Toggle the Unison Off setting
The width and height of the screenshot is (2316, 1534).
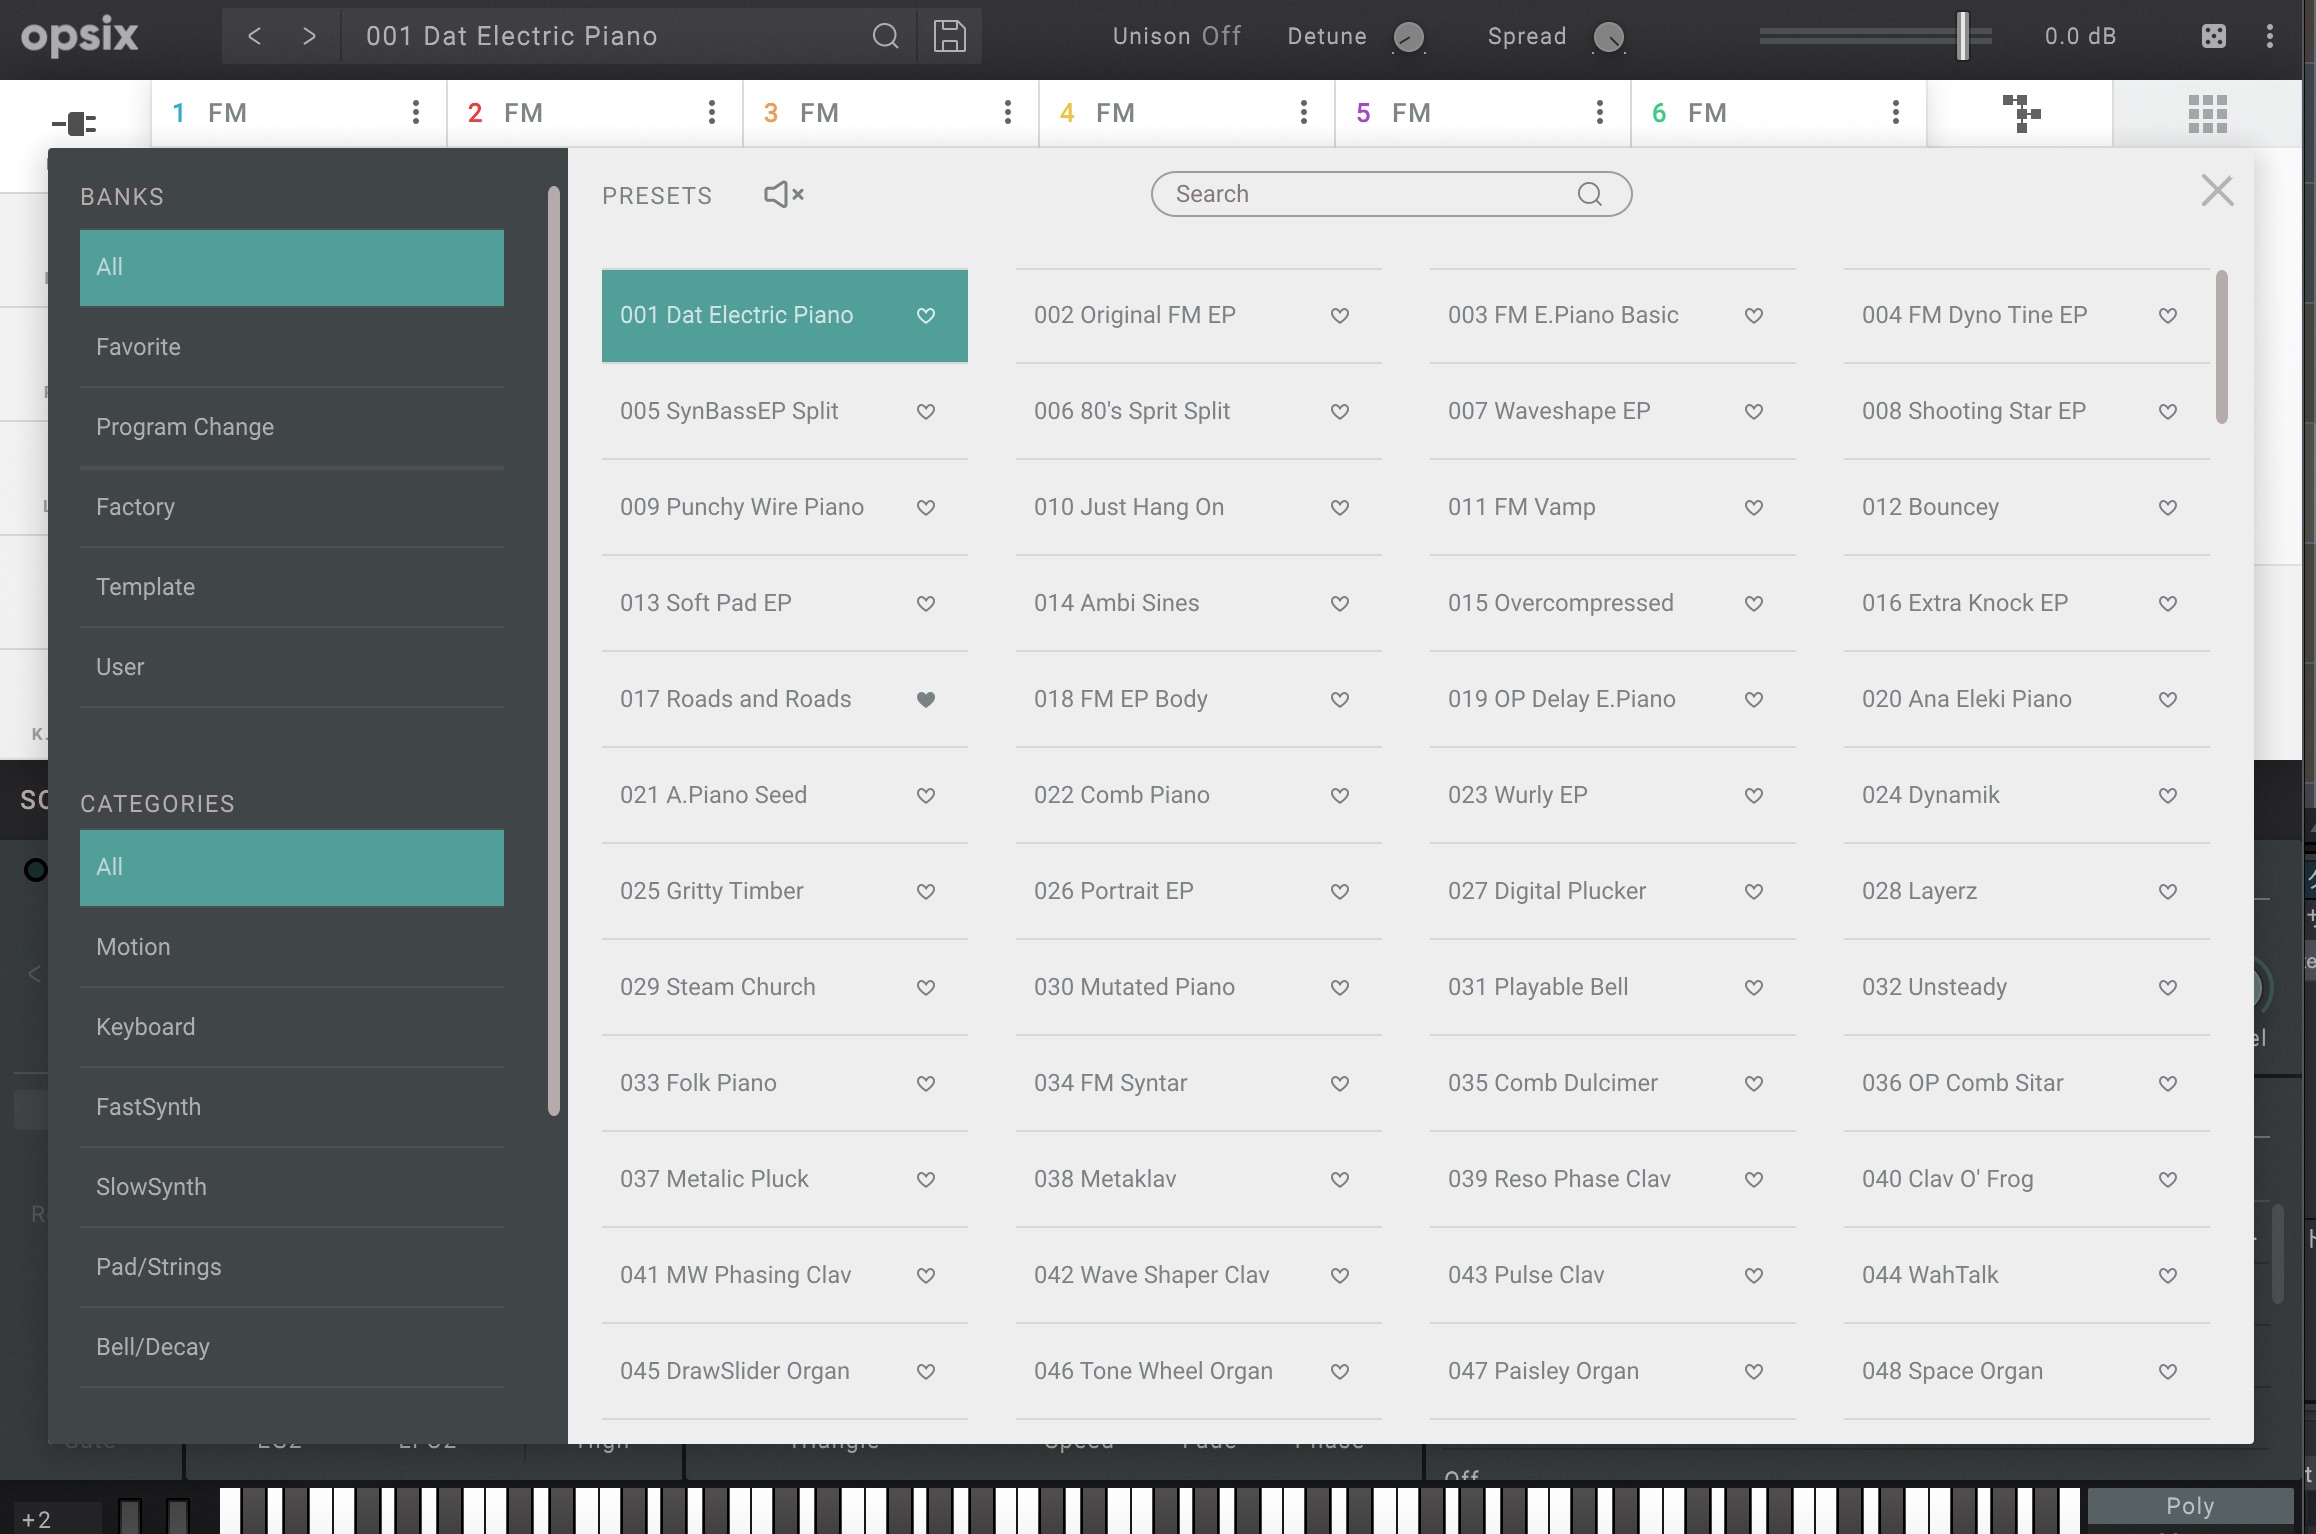(x=1176, y=37)
